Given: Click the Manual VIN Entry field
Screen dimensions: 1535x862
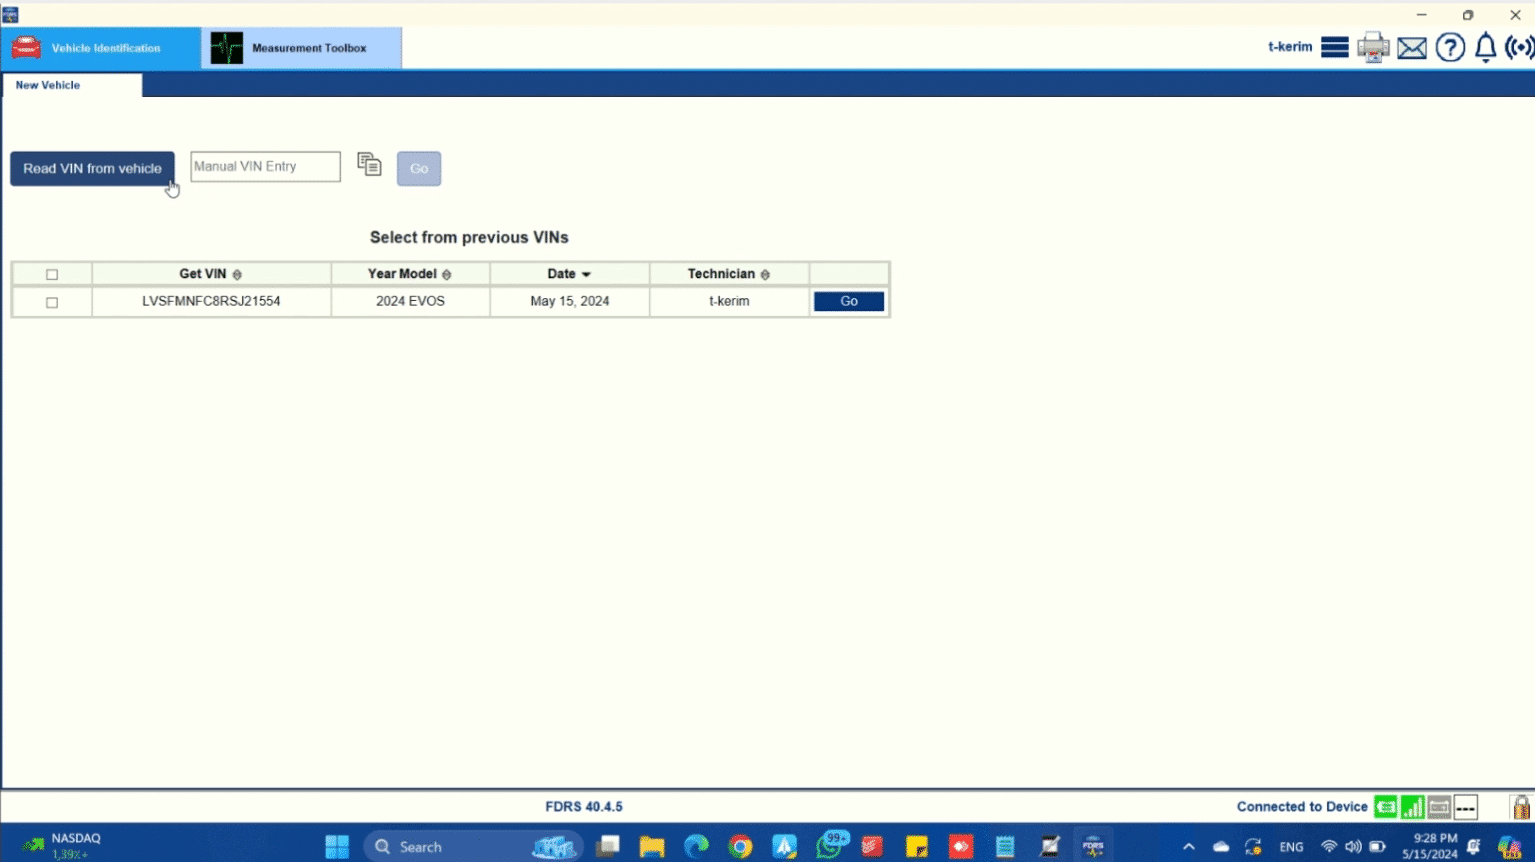Looking at the screenshot, I should pos(265,166).
